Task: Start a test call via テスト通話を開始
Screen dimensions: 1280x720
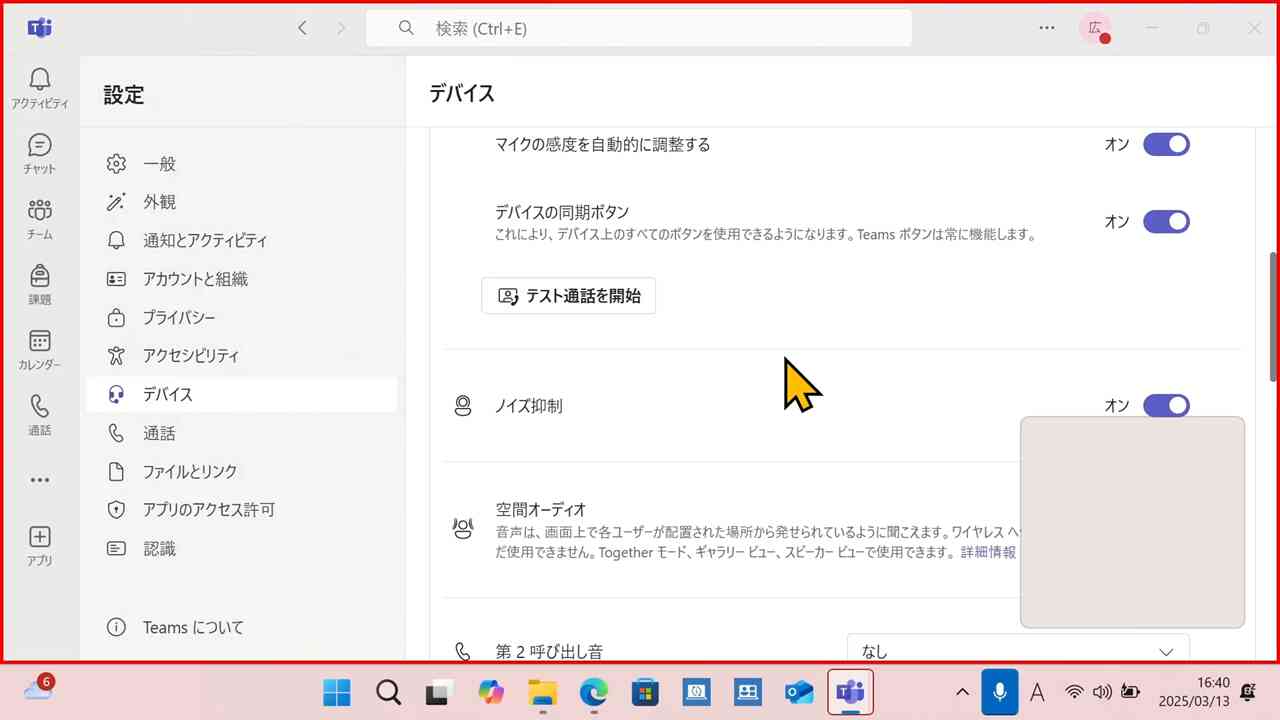Action: pyautogui.click(x=568, y=295)
